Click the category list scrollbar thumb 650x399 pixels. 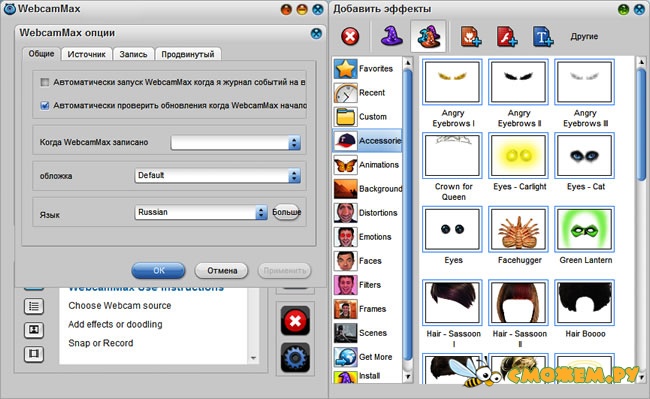coord(408,215)
